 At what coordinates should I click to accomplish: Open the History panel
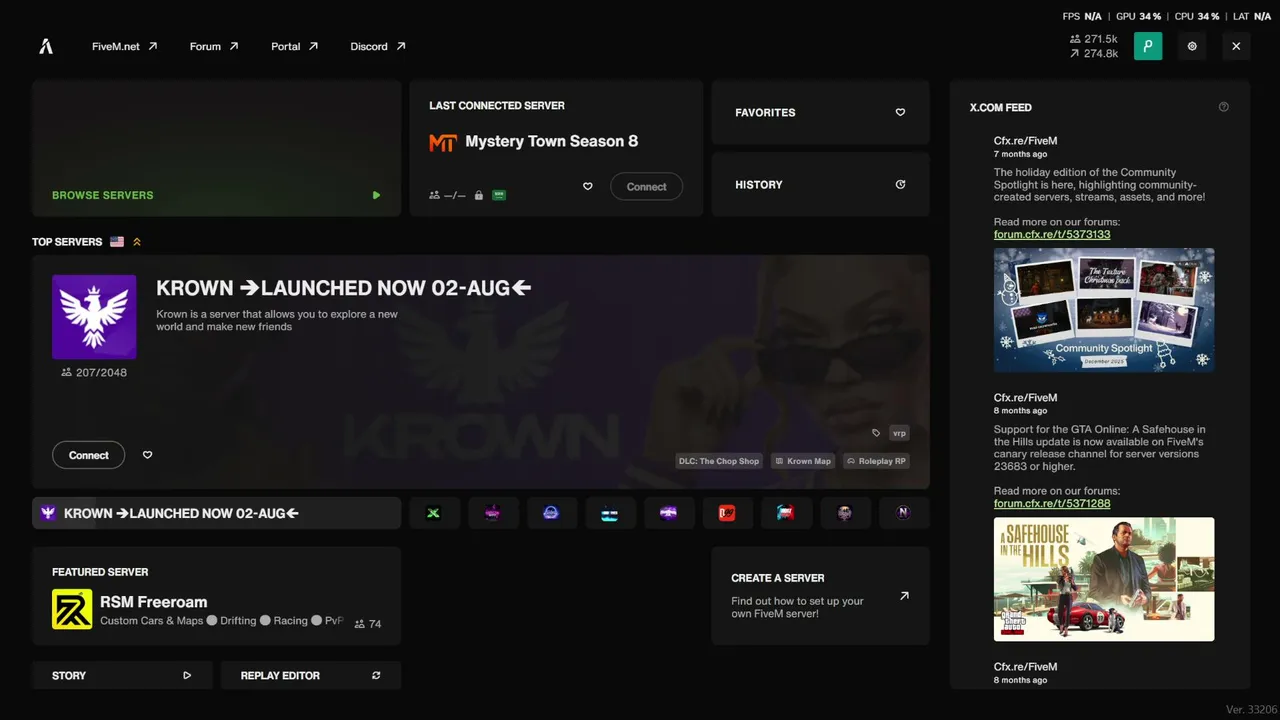coord(820,185)
